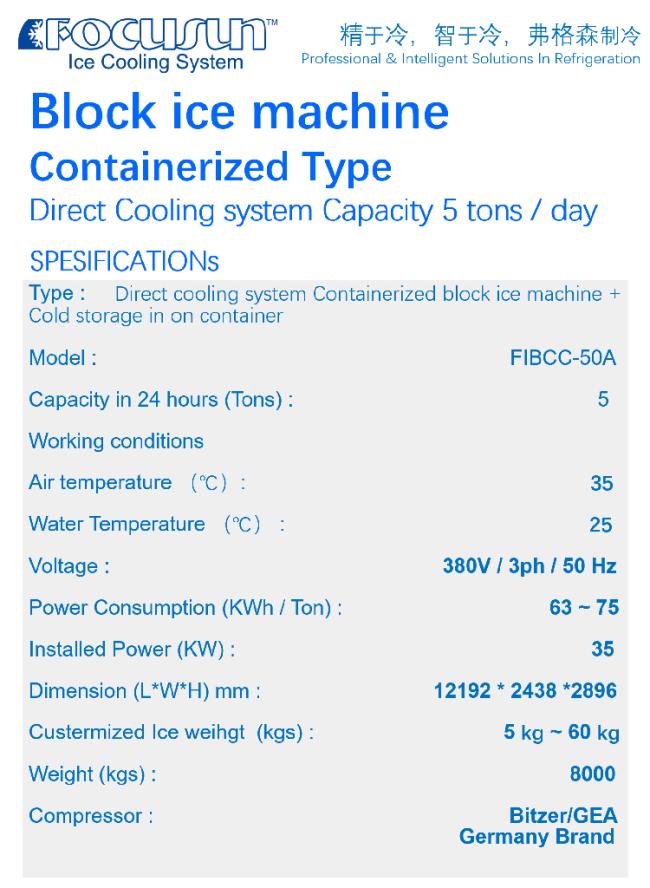Click the power consumption value "63 ~ 75"

(x=583, y=608)
